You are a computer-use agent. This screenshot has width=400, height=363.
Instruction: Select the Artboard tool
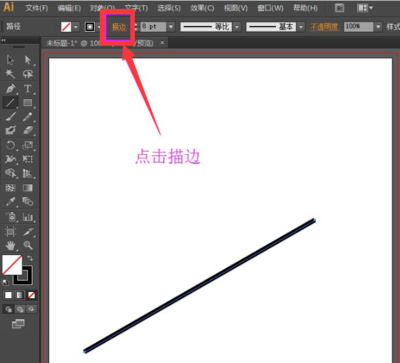tap(10, 231)
